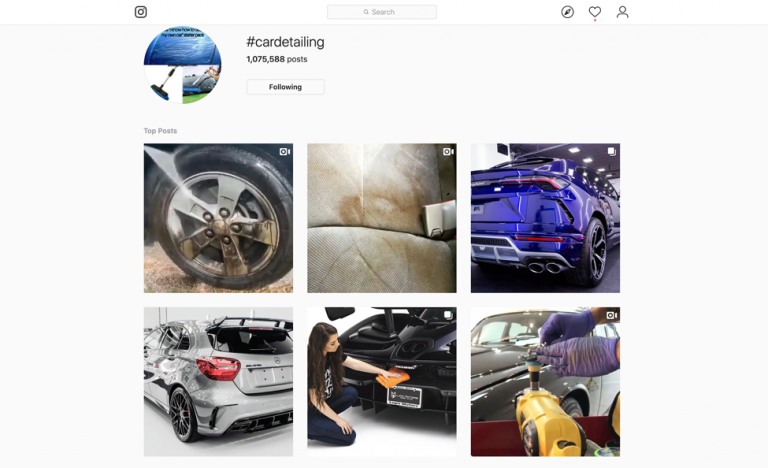Open the stained car seat video post
768x468 pixels.
[382, 218]
